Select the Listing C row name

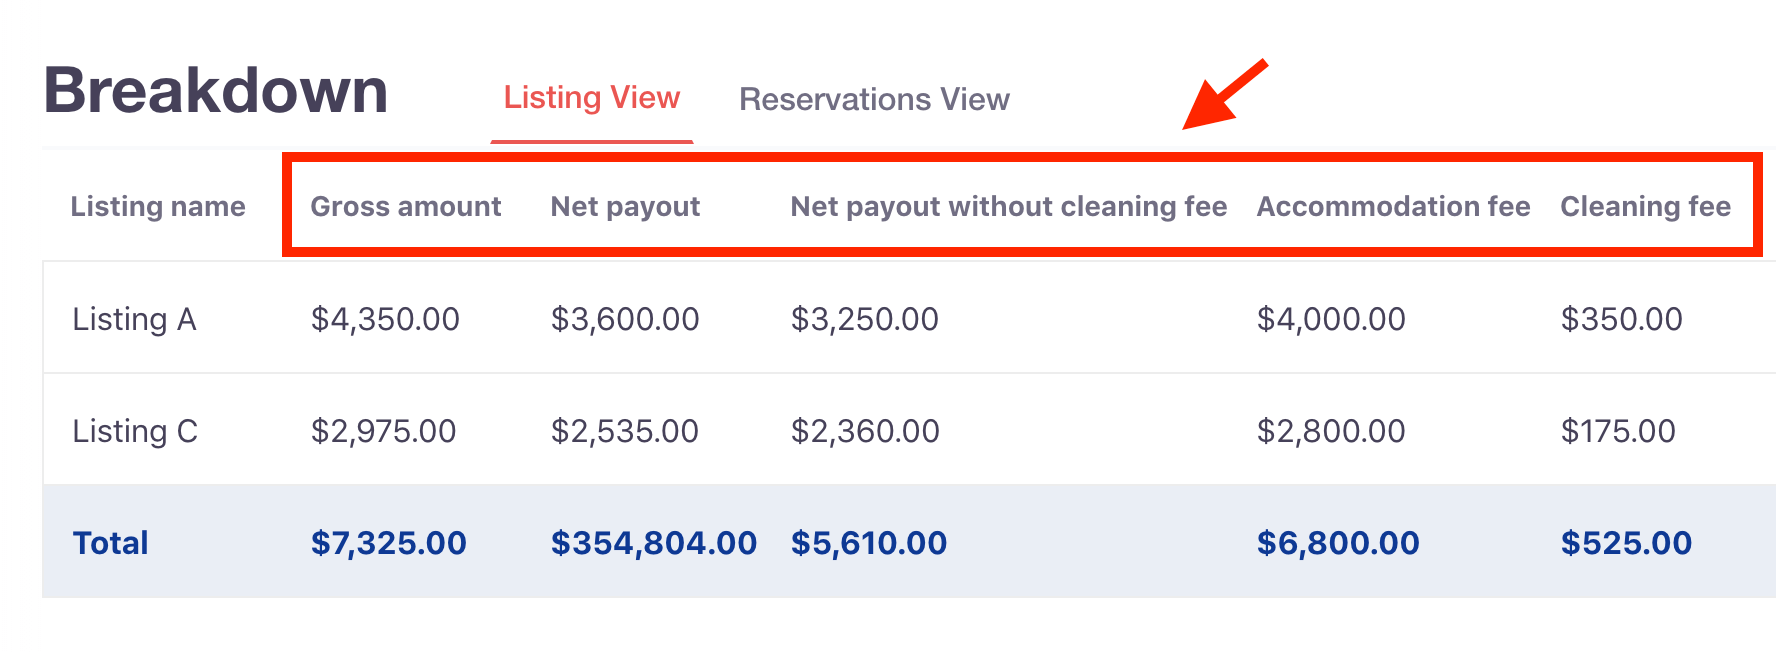coord(135,431)
